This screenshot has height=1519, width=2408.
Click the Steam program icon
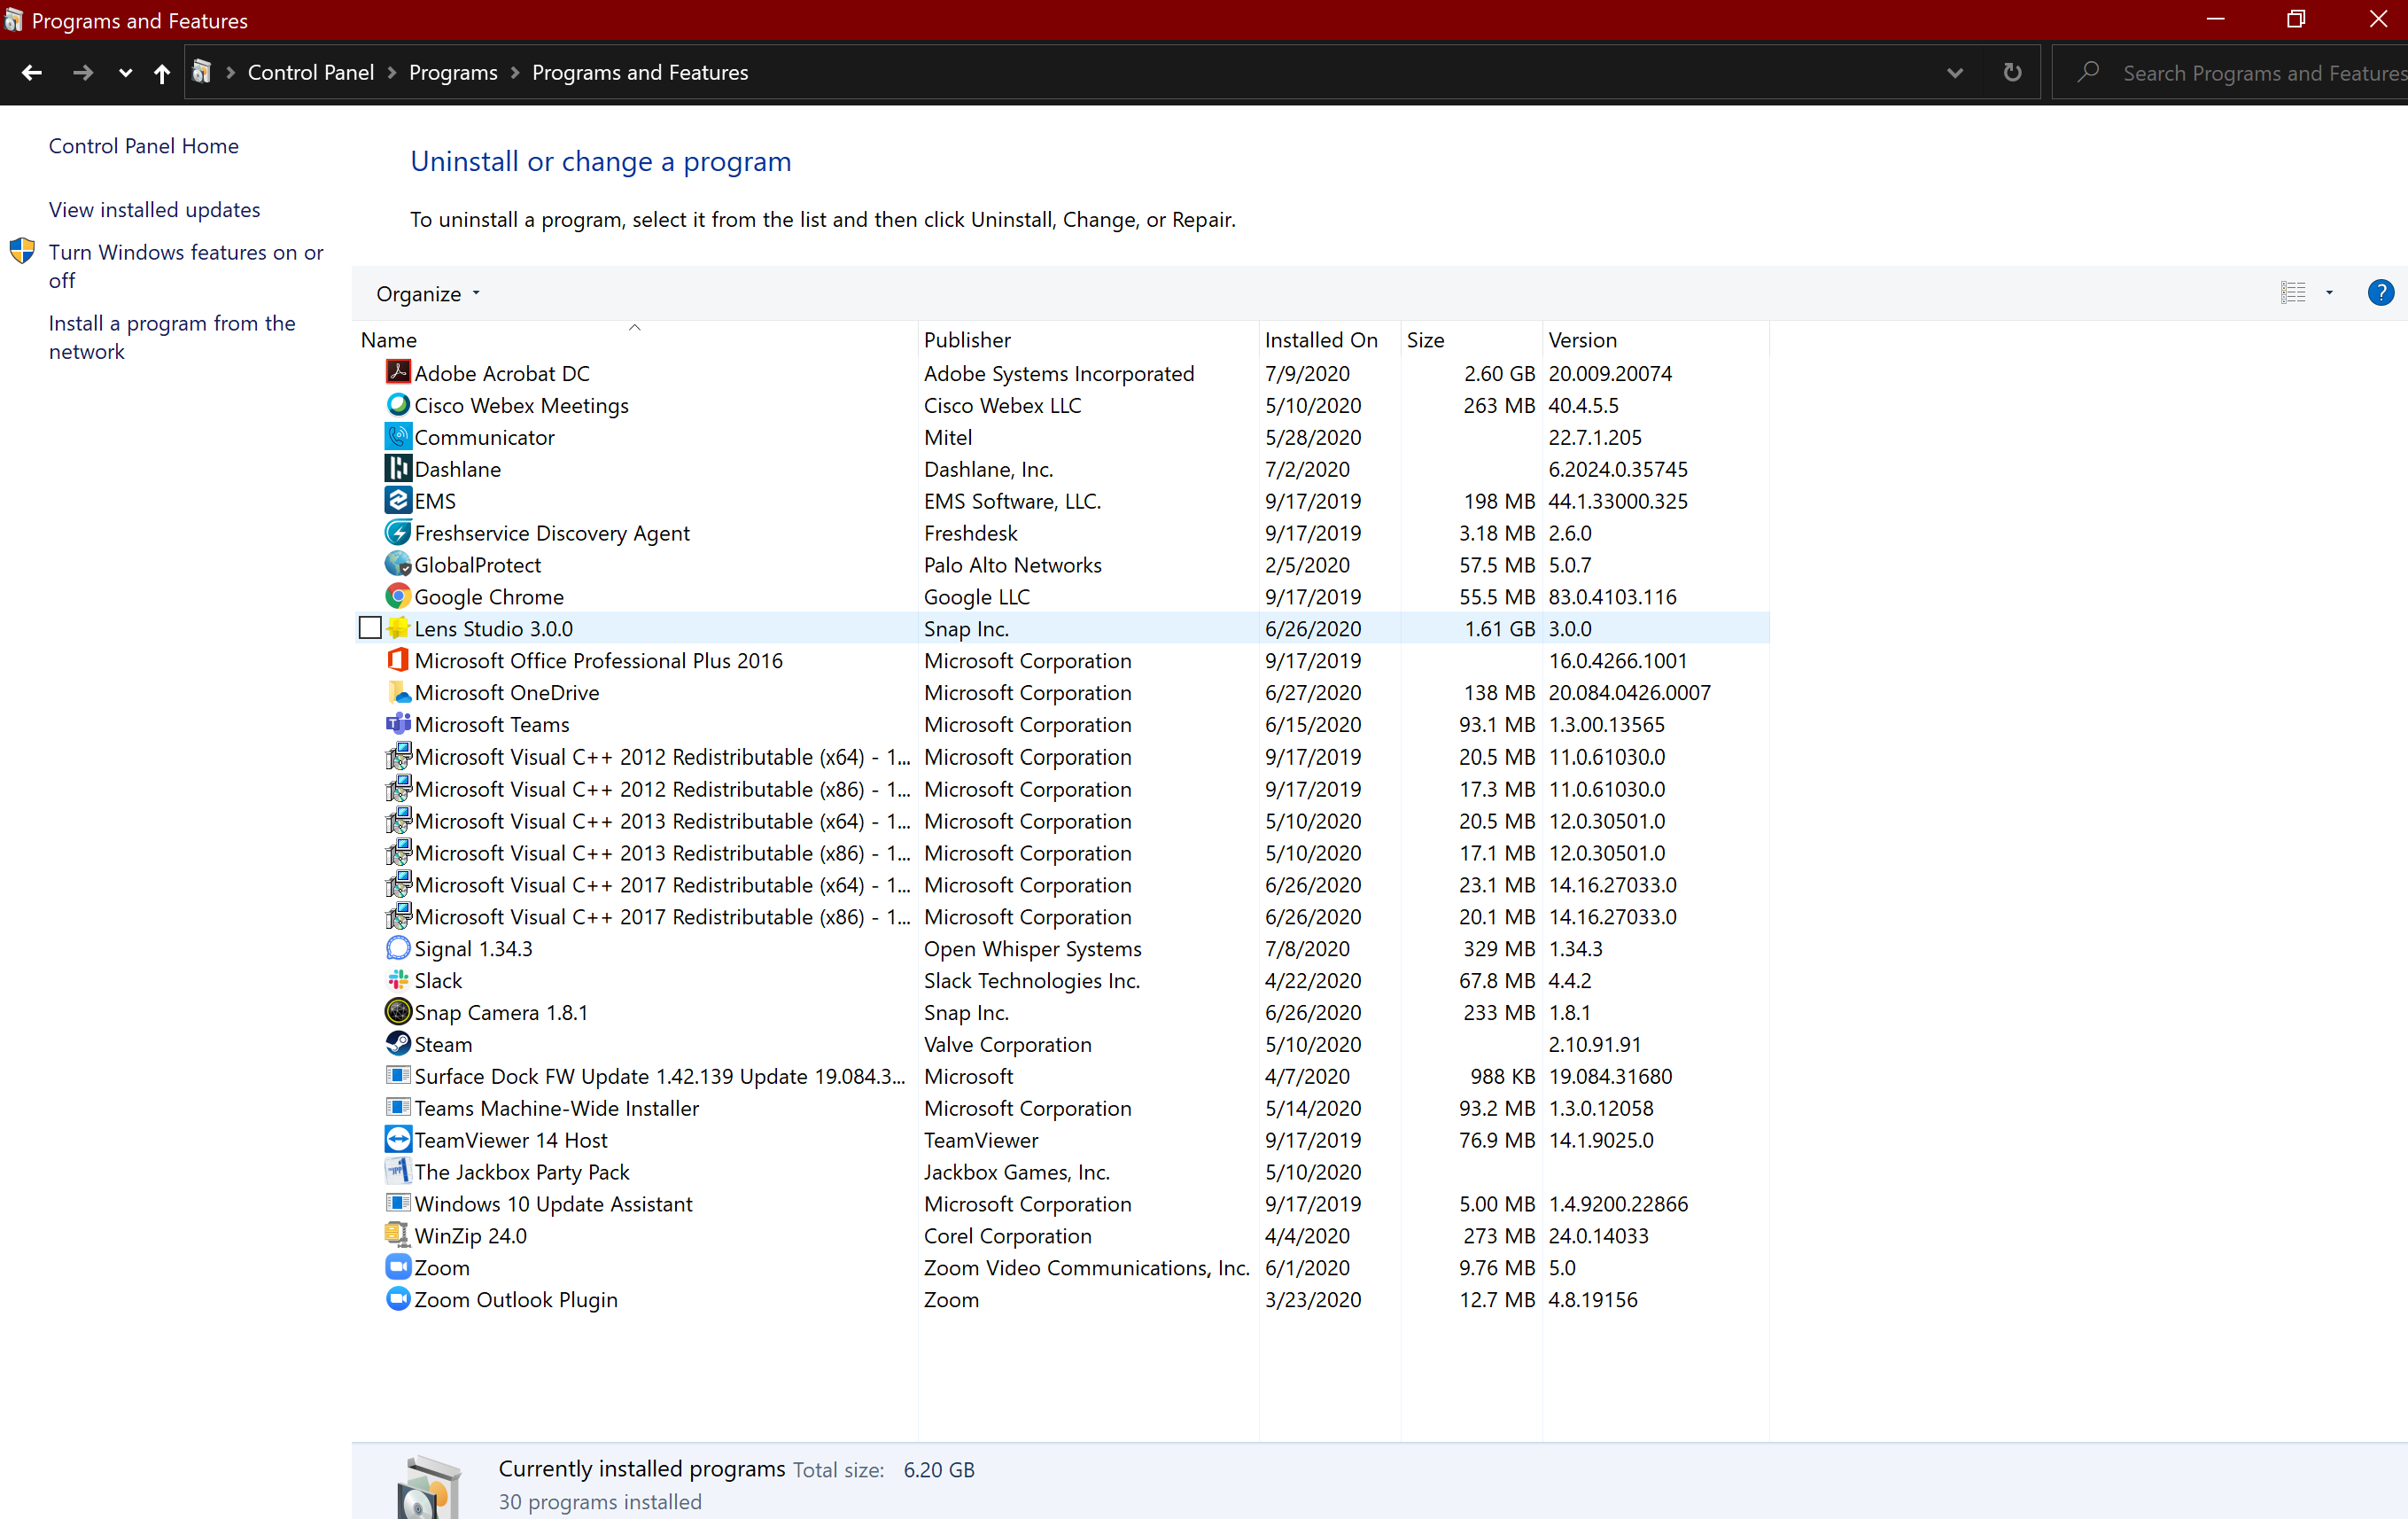[397, 1043]
